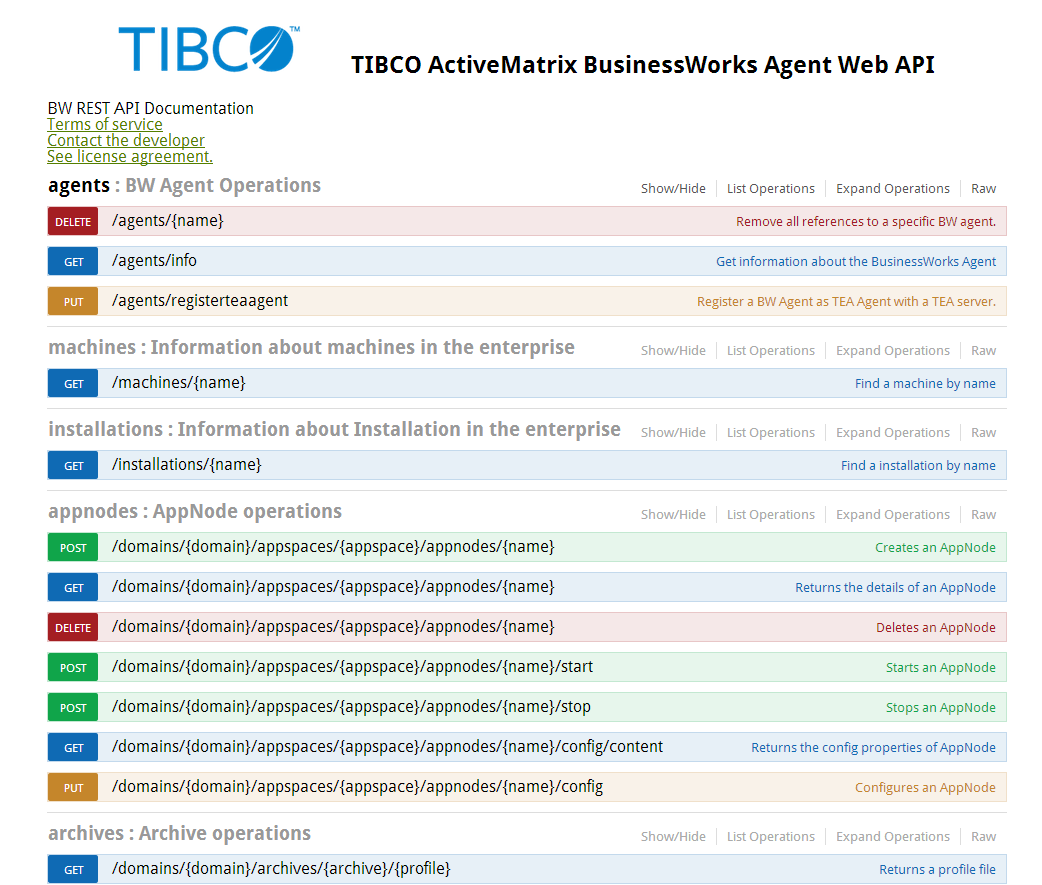Click Show/Hide for archives section

click(x=673, y=836)
